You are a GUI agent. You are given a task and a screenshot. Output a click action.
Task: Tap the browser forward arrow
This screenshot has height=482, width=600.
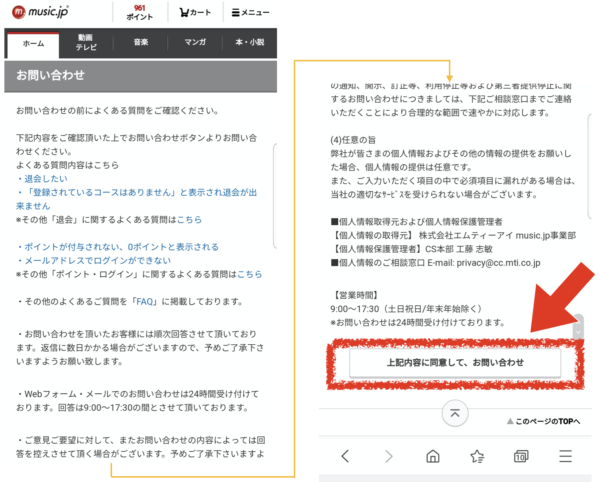pyautogui.click(x=388, y=456)
